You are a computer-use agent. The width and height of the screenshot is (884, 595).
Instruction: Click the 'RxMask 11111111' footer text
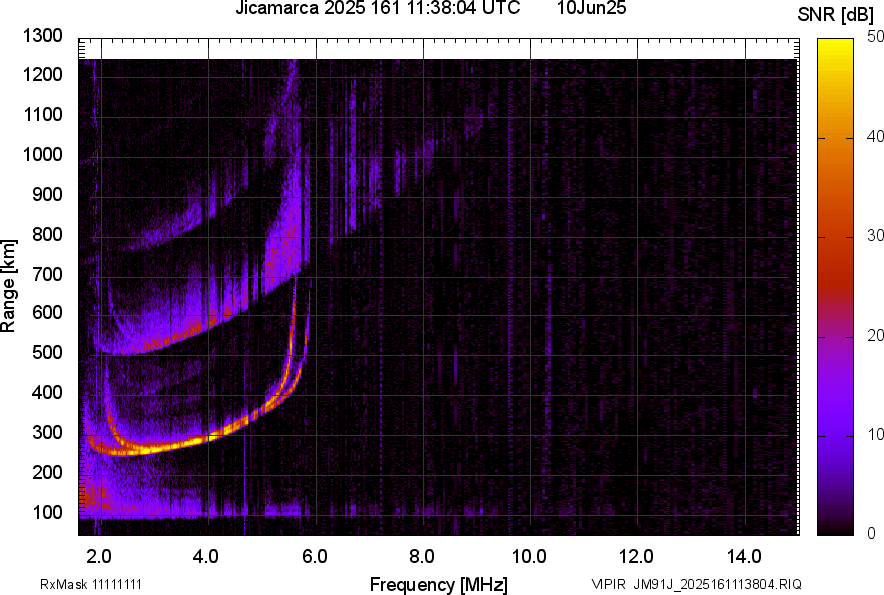91,584
